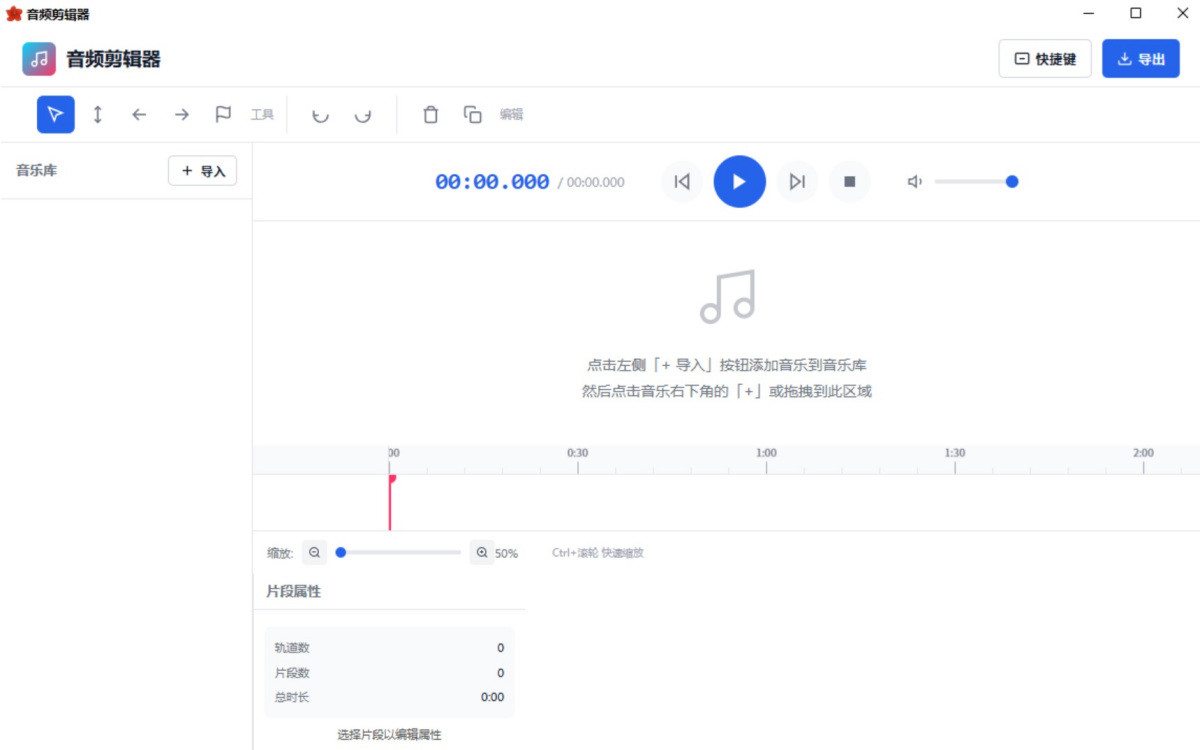
Task: Mute audio via the speaker icon
Action: tap(914, 181)
